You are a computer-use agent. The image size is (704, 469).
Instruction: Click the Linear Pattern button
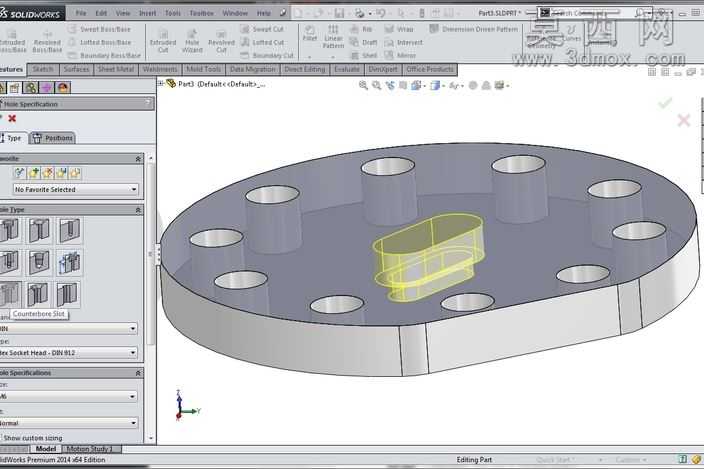tap(333, 37)
